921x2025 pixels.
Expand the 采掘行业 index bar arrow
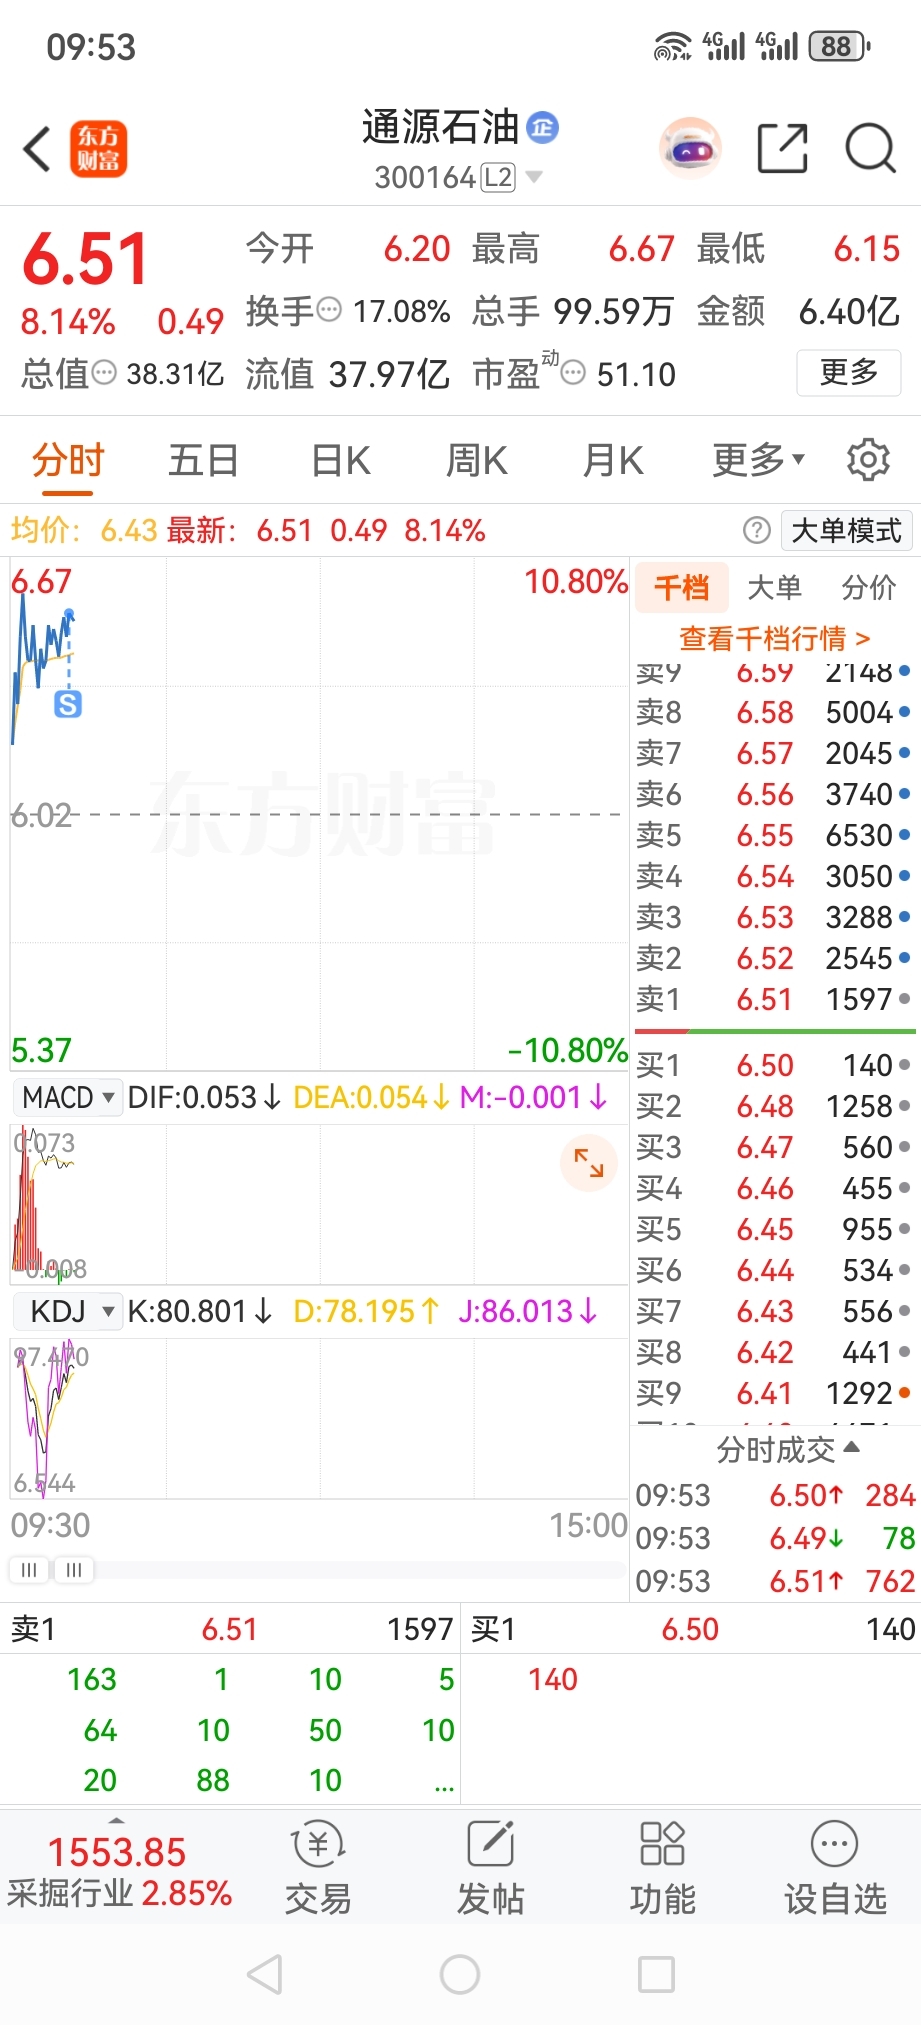[117, 1821]
